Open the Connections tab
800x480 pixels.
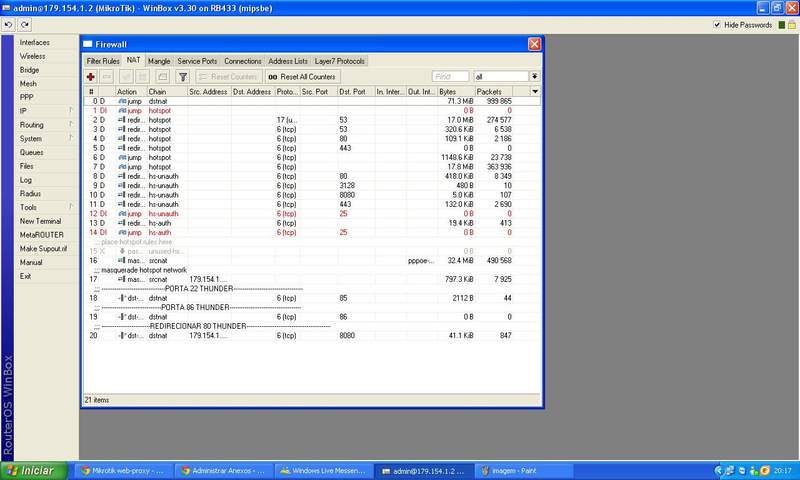pyautogui.click(x=243, y=61)
